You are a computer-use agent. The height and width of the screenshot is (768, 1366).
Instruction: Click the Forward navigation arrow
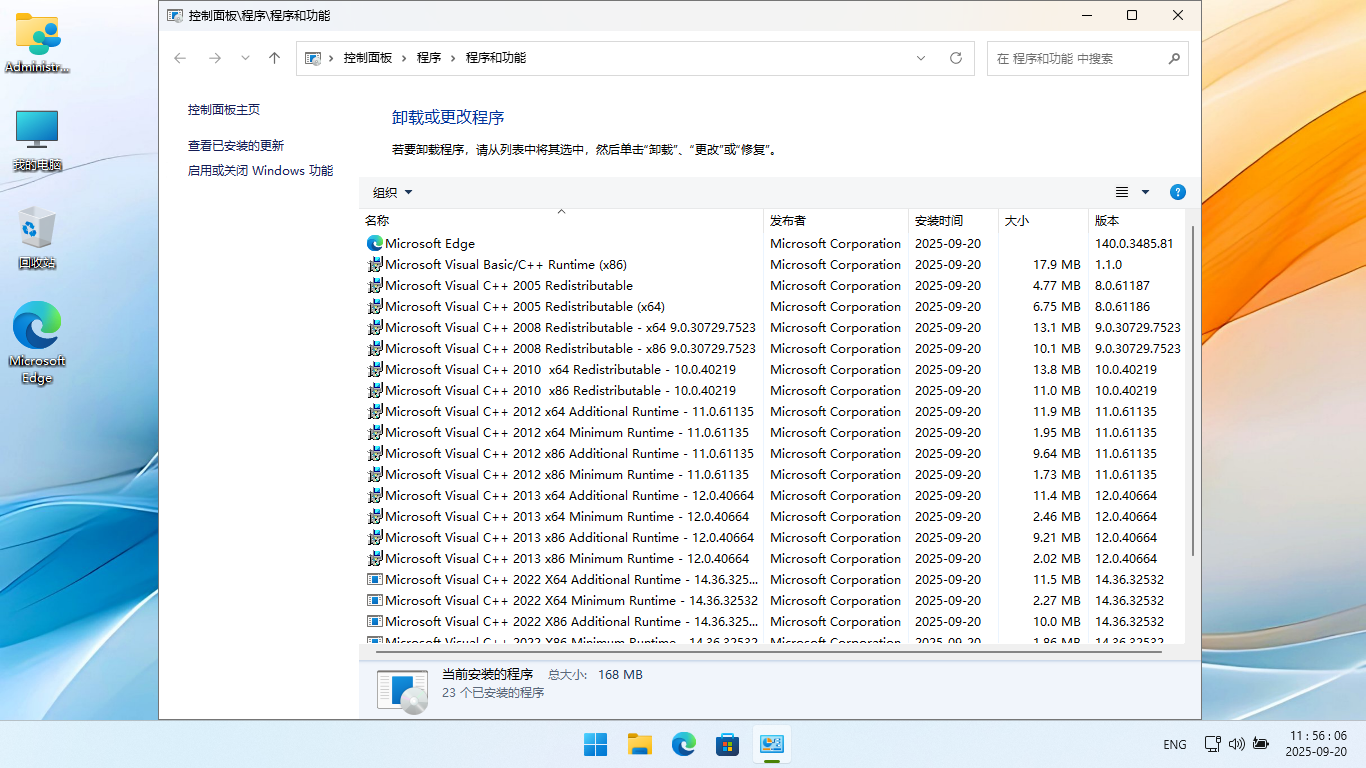(x=215, y=58)
